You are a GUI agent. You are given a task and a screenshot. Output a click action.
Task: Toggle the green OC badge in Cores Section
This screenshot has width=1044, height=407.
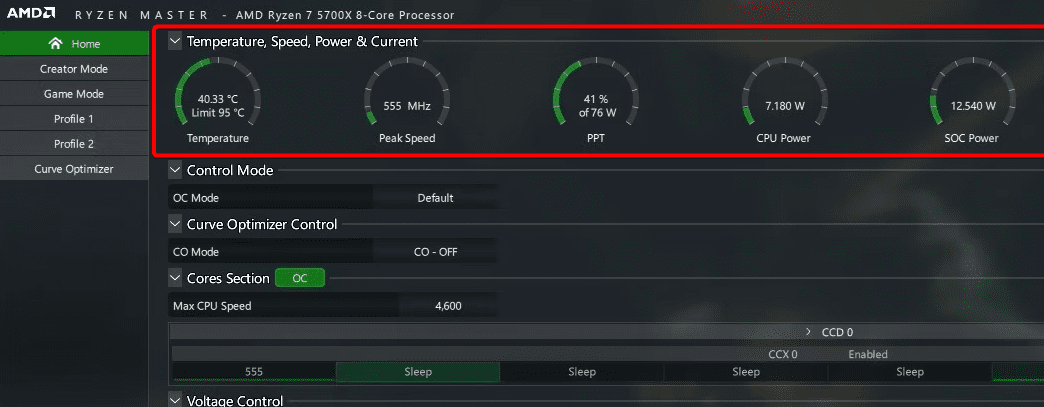click(x=300, y=278)
